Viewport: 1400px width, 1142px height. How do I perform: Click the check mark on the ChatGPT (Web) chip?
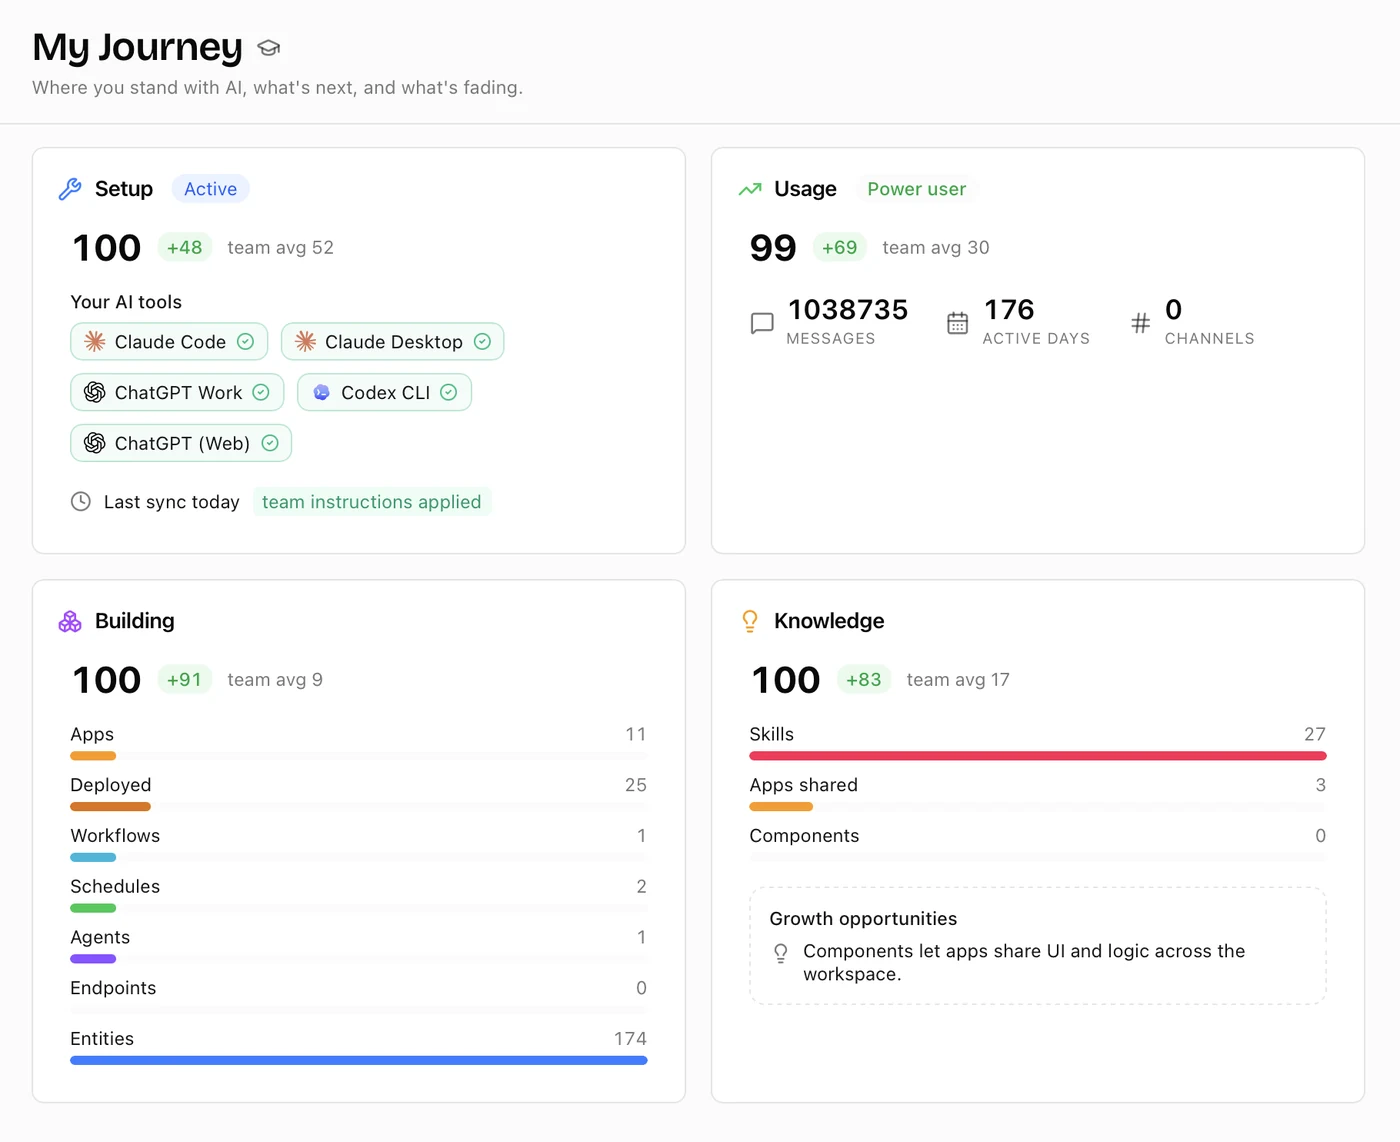(x=270, y=443)
